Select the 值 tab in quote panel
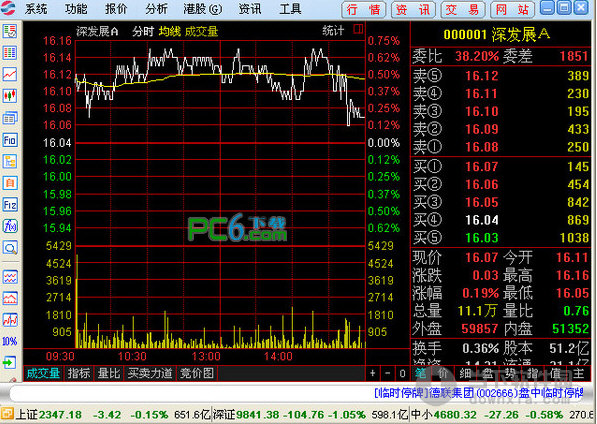This screenshot has height=424, width=597. pos(556,373)
